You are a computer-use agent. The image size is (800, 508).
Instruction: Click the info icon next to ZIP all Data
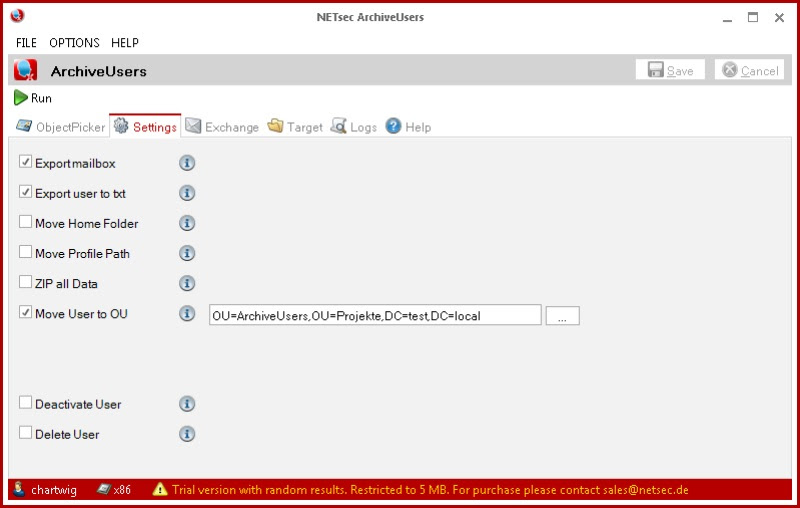click(187, 284)
